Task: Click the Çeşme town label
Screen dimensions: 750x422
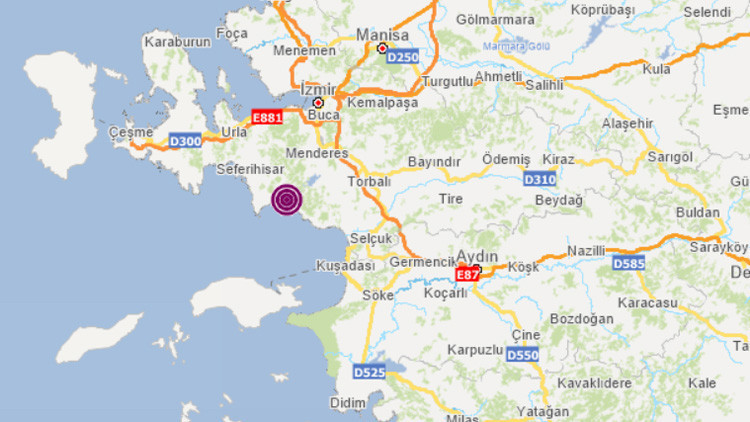Action: coord(131,132)
